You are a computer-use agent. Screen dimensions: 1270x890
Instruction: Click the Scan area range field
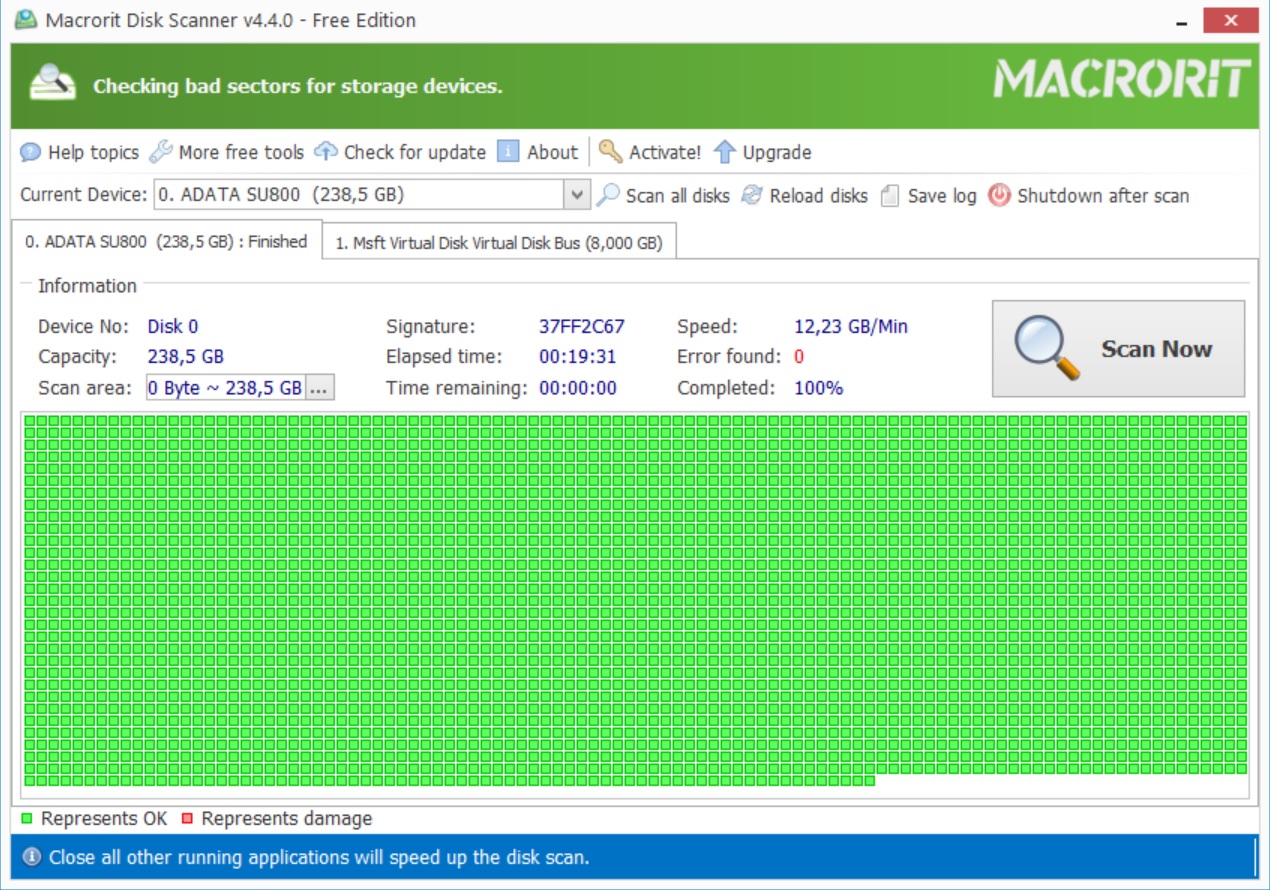[225, 388]
